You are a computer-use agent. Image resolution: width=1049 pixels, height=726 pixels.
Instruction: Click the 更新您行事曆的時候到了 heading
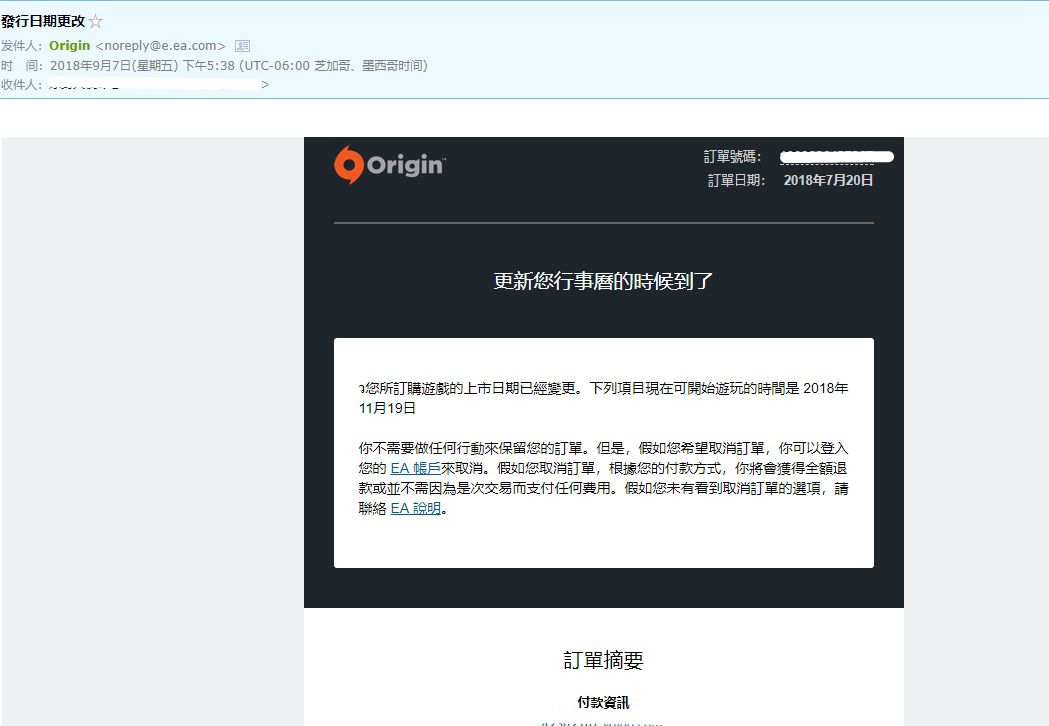[x=601, y=281]
